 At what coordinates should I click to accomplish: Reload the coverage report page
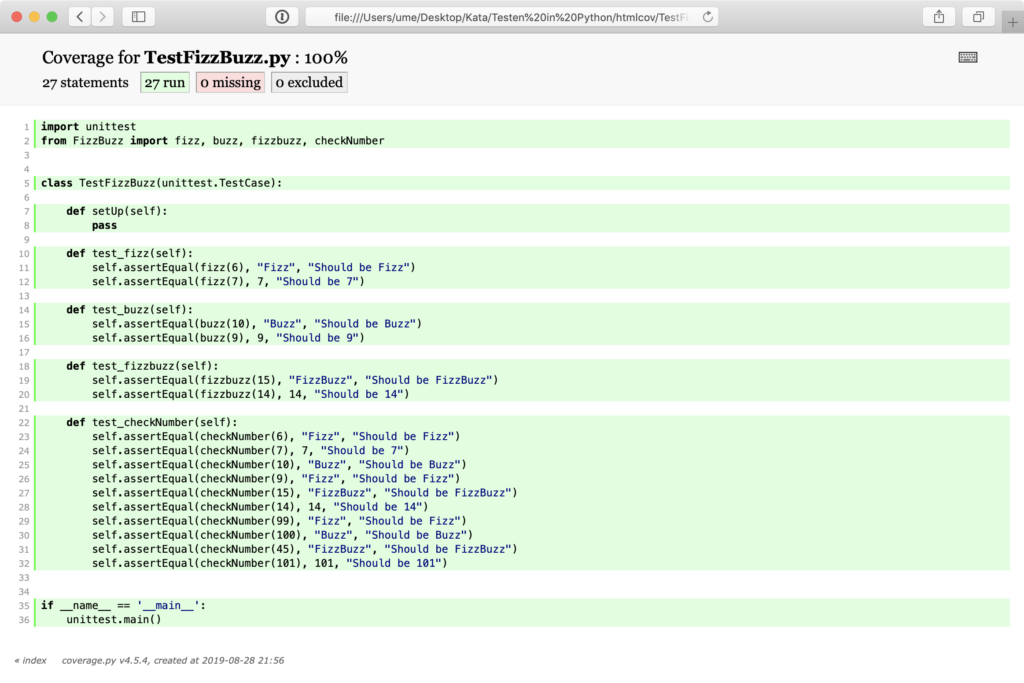click(x=707, y=17)
